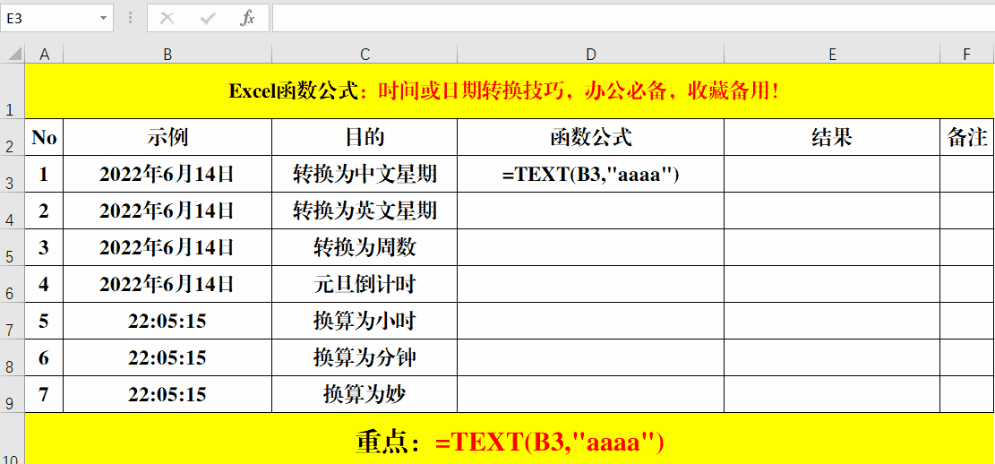
Task: Select the '元旦倒计时' cell
Action: [x=364, y=284]
